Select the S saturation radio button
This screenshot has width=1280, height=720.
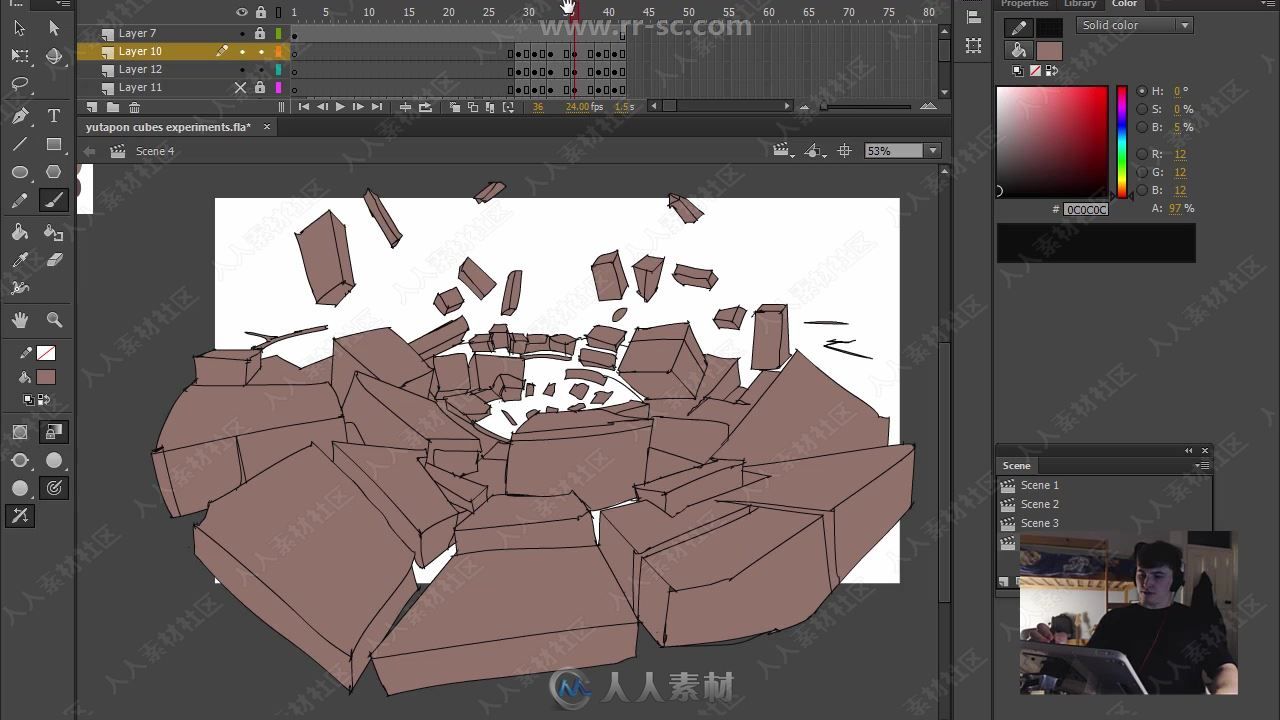pyautogui.click(x=1142, y=109)
